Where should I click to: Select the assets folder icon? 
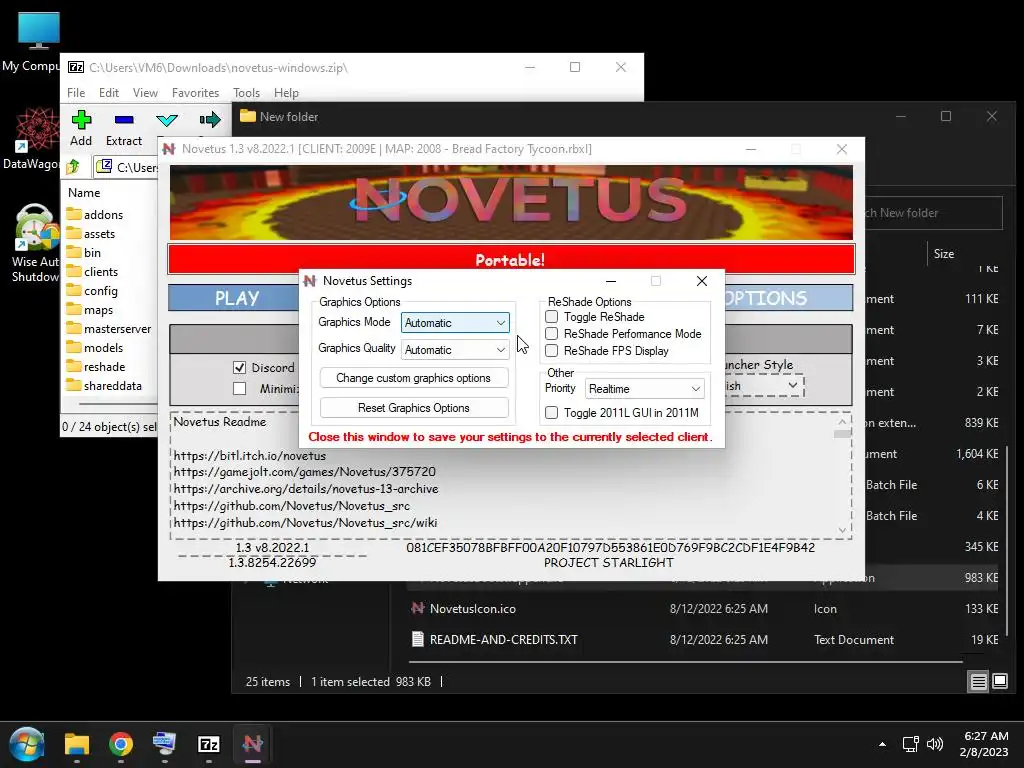[x=74, y=233]
